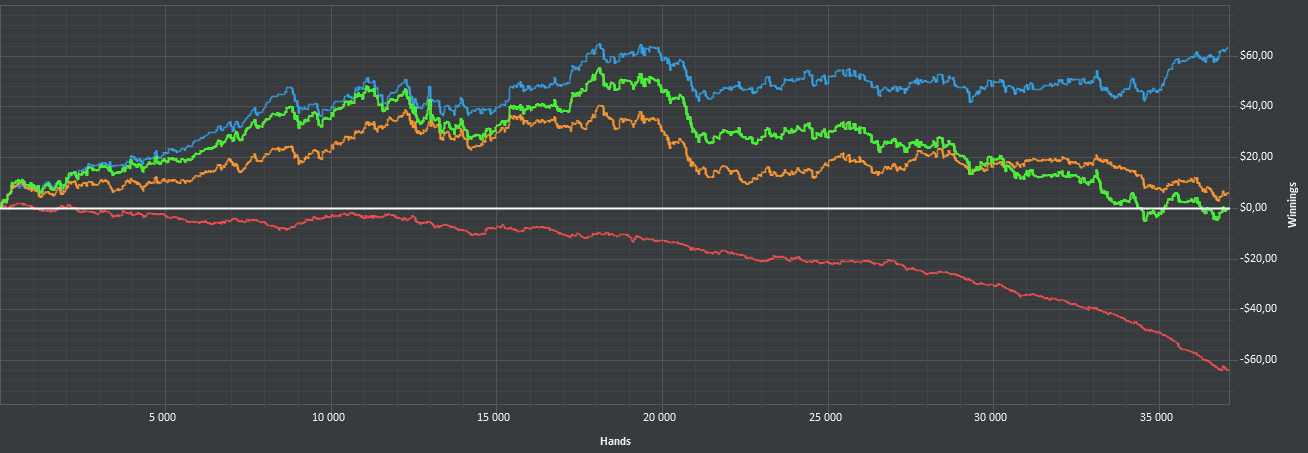Viewport: 1308px width, 453px height.
Task: Click the $40,00 winnings axis label
Action: tap(1255, 106)
